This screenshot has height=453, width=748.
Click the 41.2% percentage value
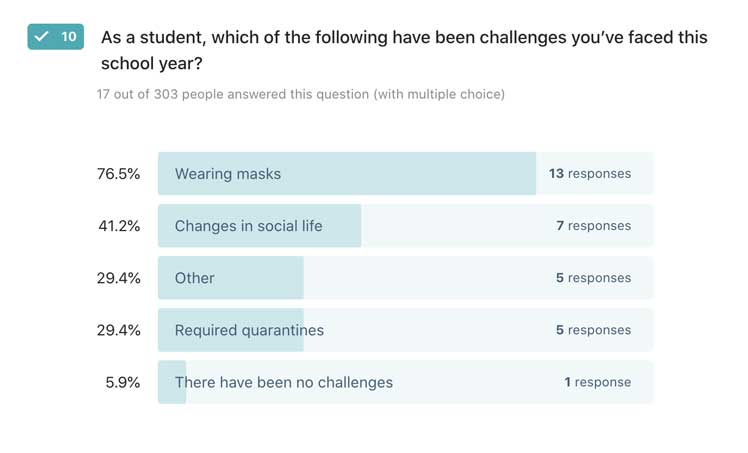point(118,226)
